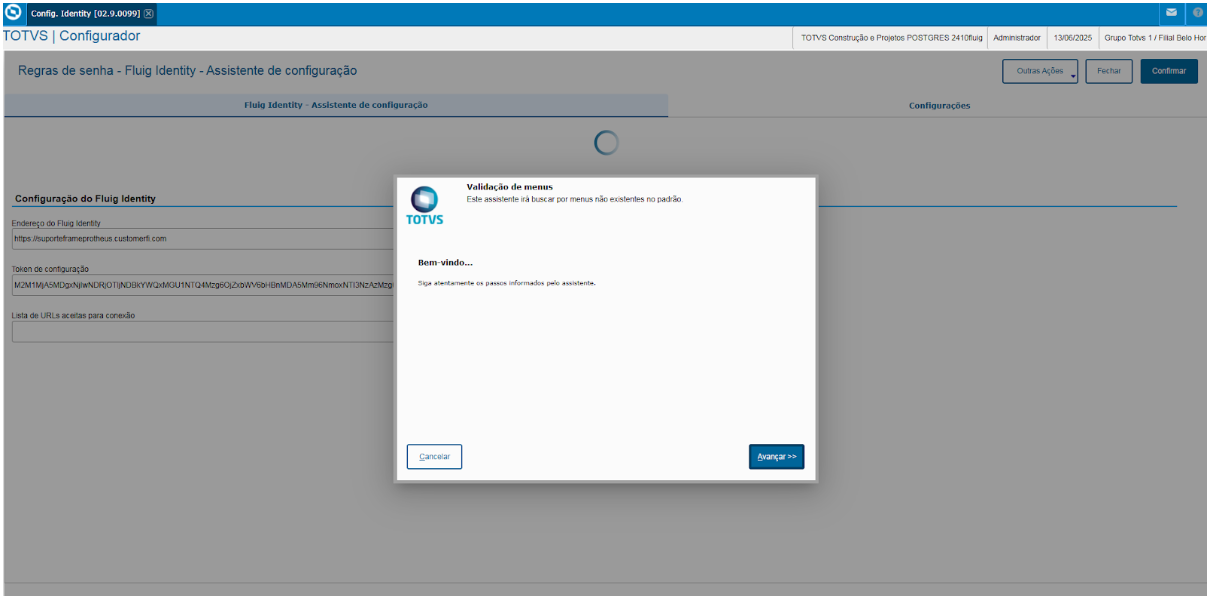
Task: Click the Lista de URLs aceitas field
Action: (x=203, y=331)
